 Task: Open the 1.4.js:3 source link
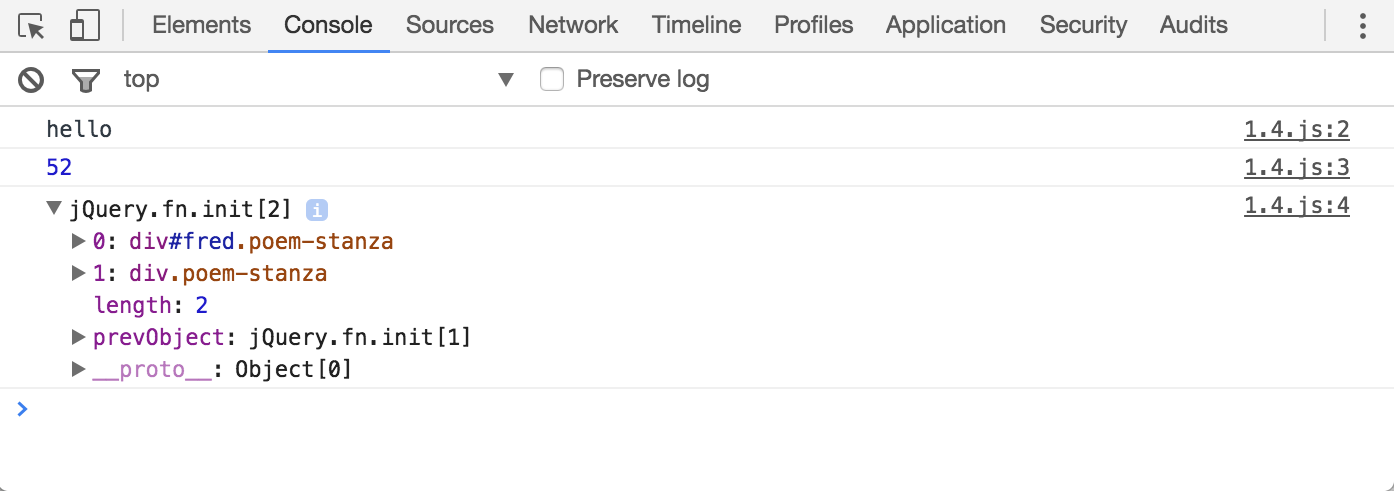(1297, 167)
